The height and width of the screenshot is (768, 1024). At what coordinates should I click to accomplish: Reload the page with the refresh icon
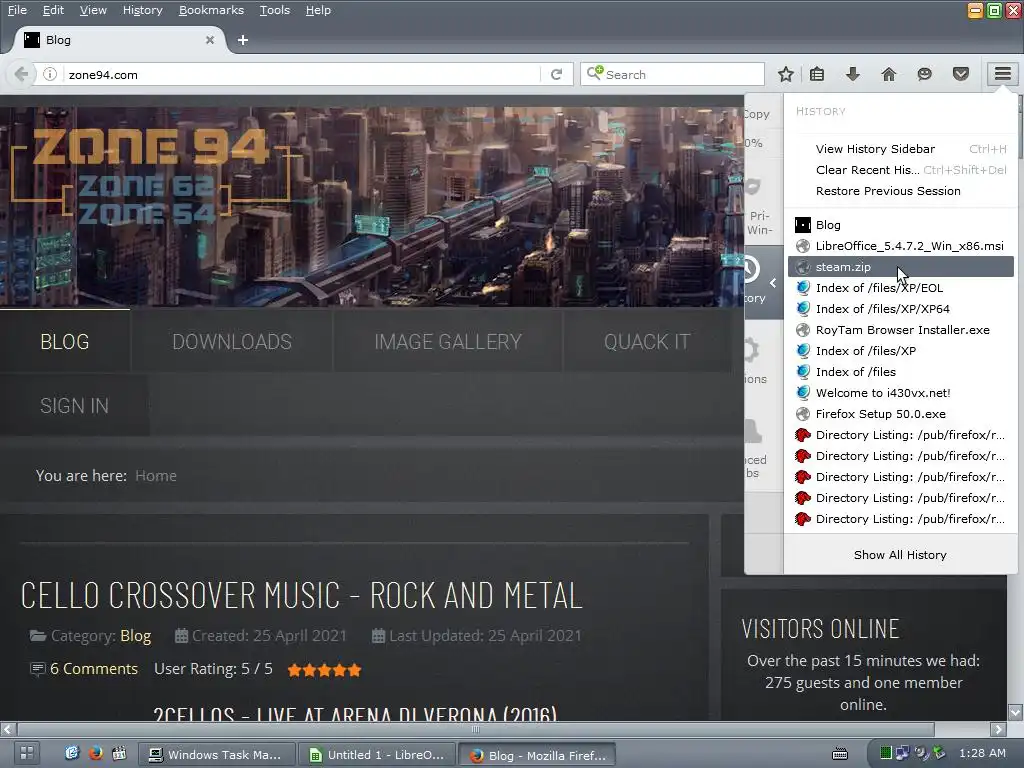click(x=556, y=74)
